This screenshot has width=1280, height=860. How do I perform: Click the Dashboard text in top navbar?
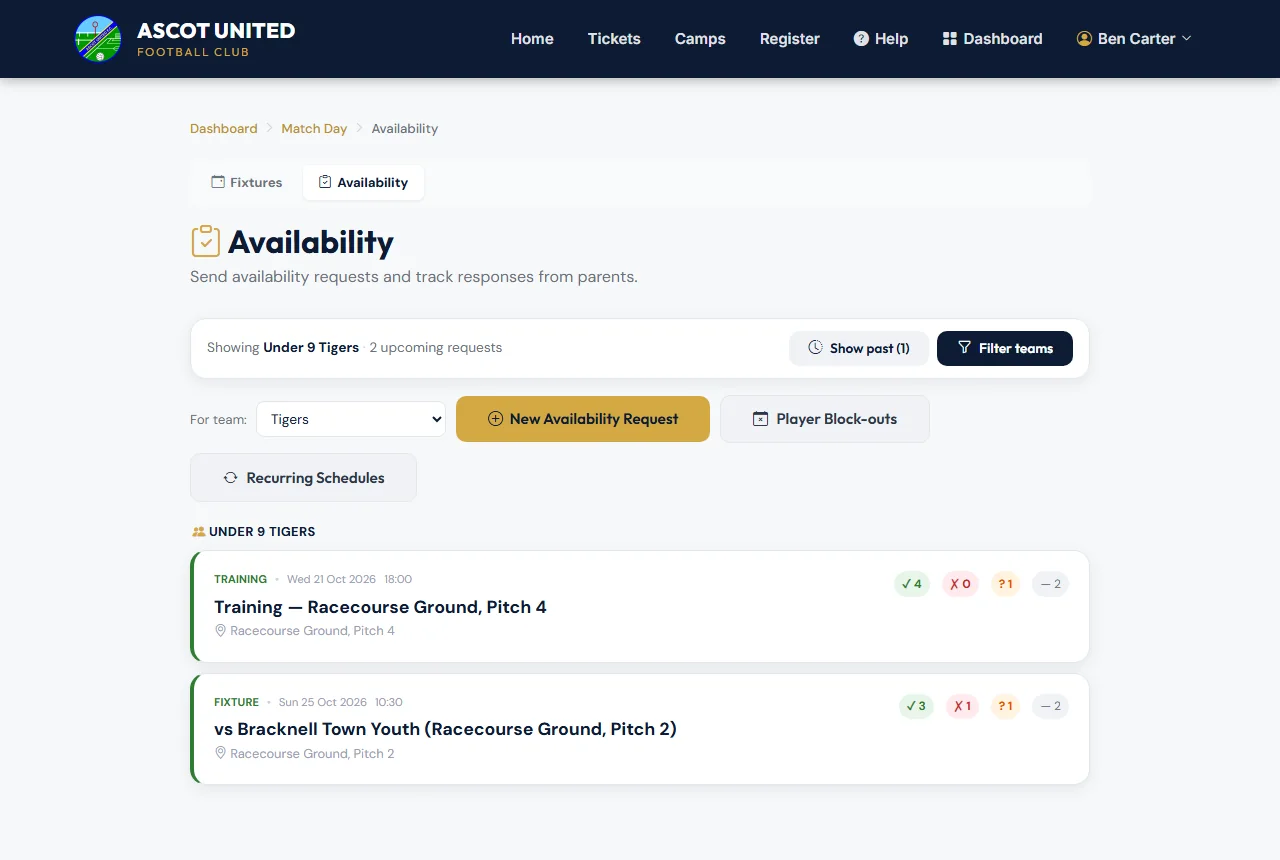tap(1003, 39)
